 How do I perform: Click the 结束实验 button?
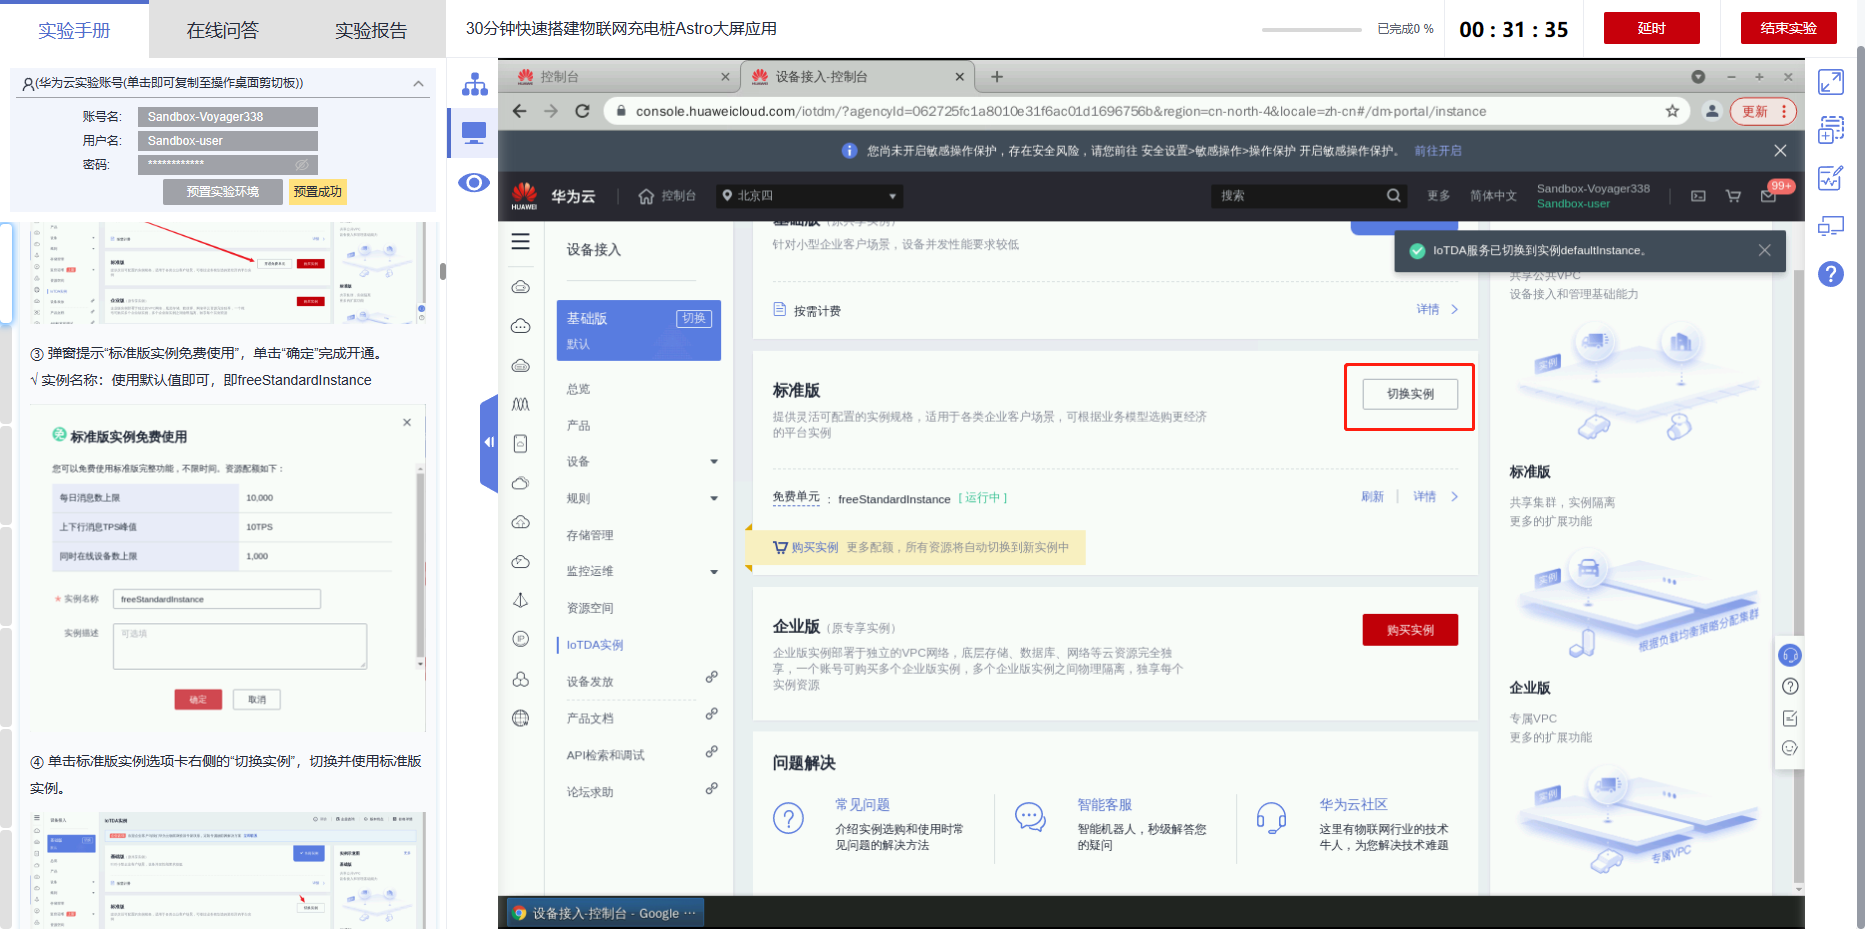click(1789, 28)
